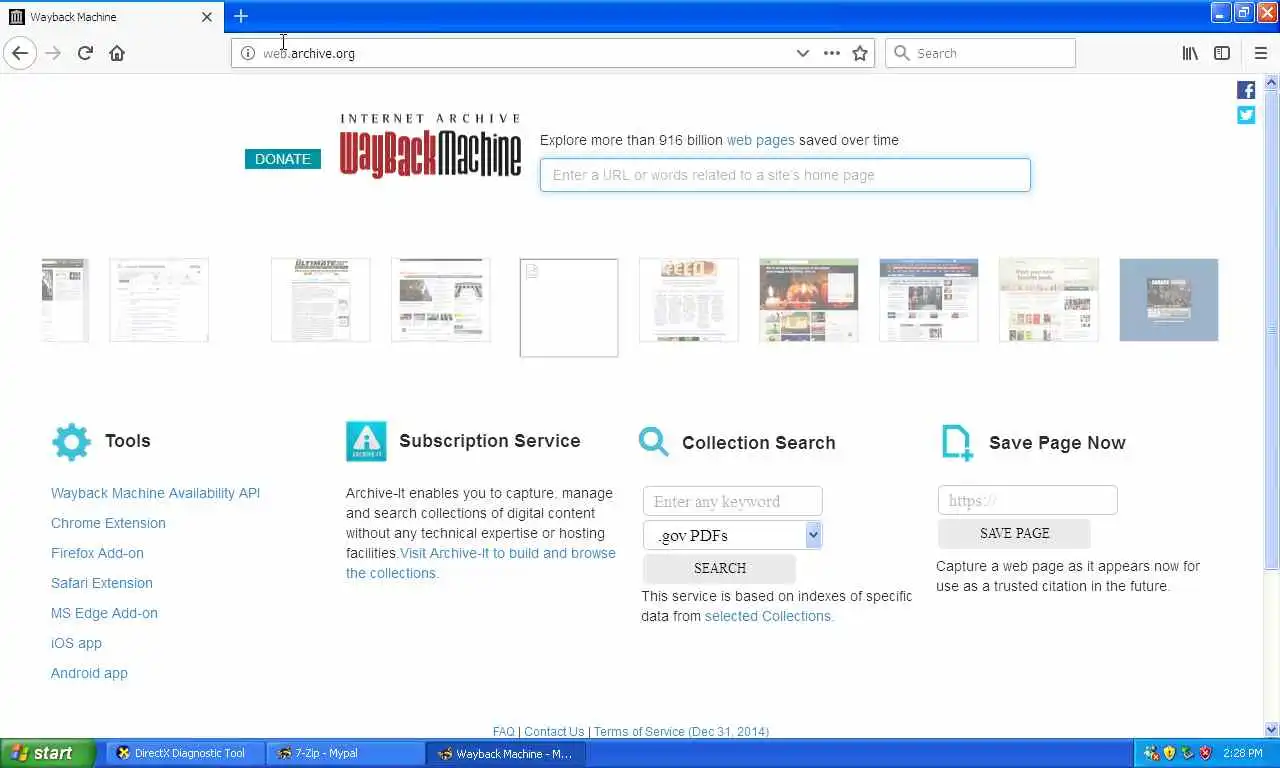Click the red shield system tray icon
1280x768 pixels.
pos(1205,753)
